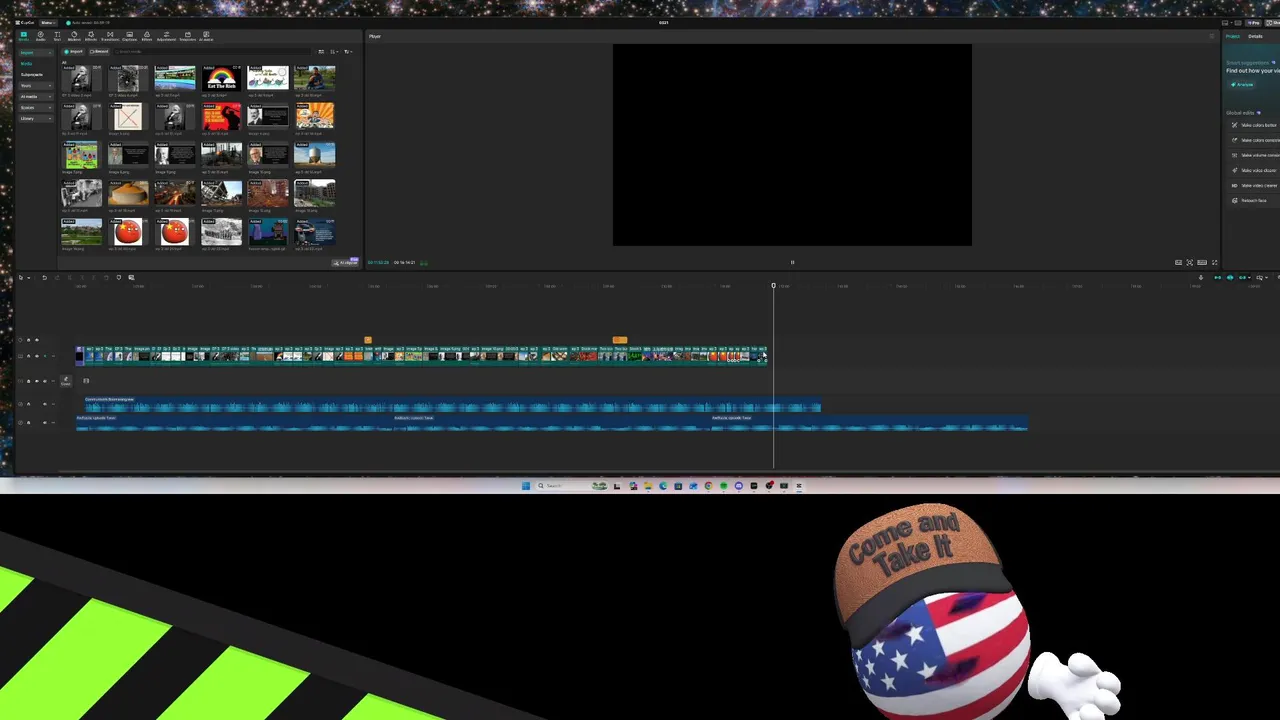Switch to the Project tab
1280x720 pixels.
(x=1233, y=36)
